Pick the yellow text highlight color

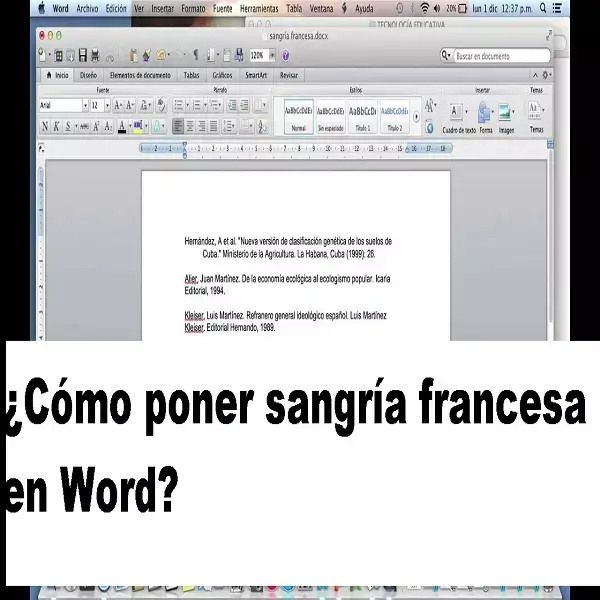[138, 126]
